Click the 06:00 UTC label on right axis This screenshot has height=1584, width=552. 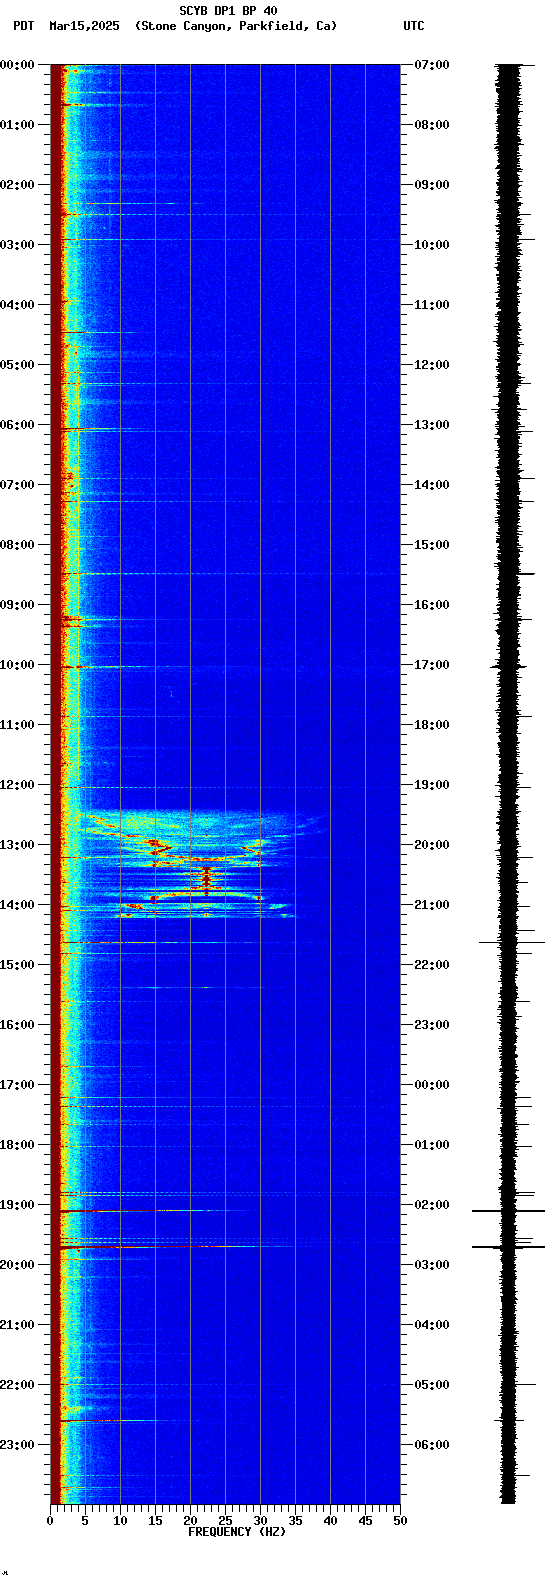tap(432, 1445)
